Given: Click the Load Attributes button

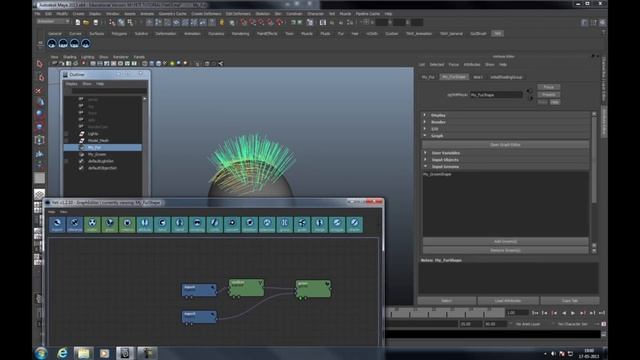Looking at the screenshot, I should tap(508, 301).
